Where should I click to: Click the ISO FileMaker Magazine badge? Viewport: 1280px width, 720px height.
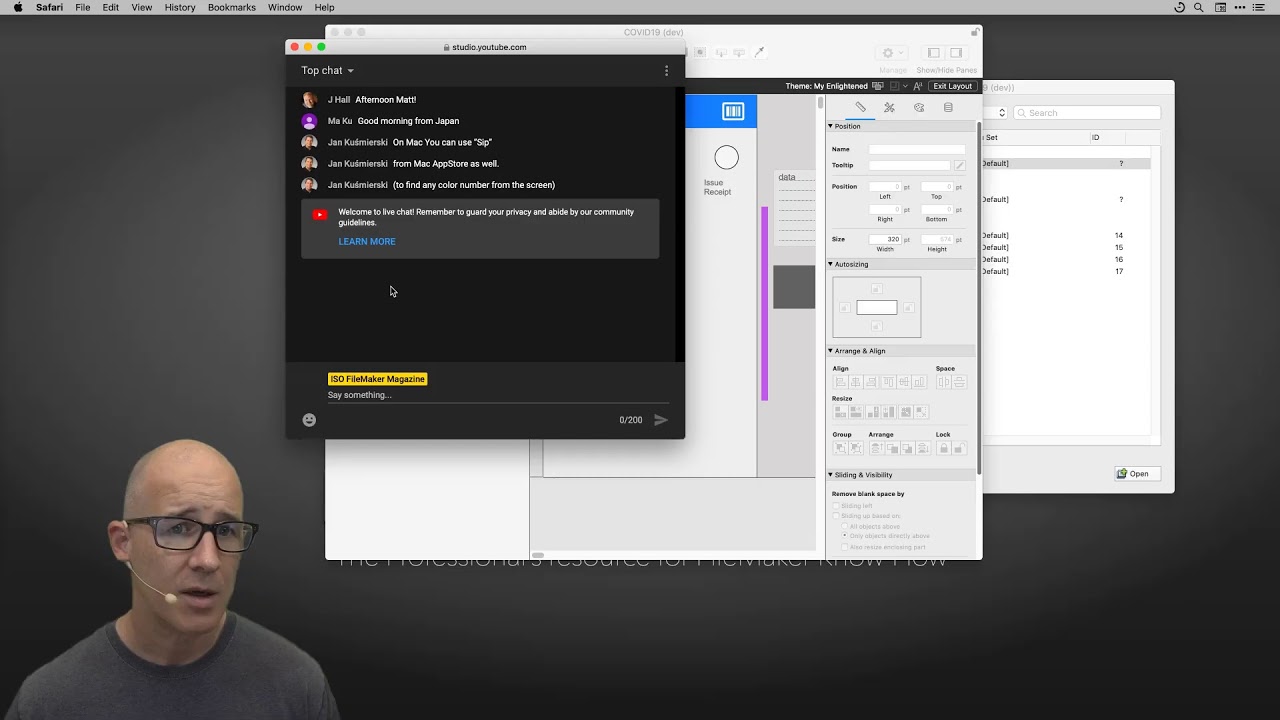[x=378, y=379]
